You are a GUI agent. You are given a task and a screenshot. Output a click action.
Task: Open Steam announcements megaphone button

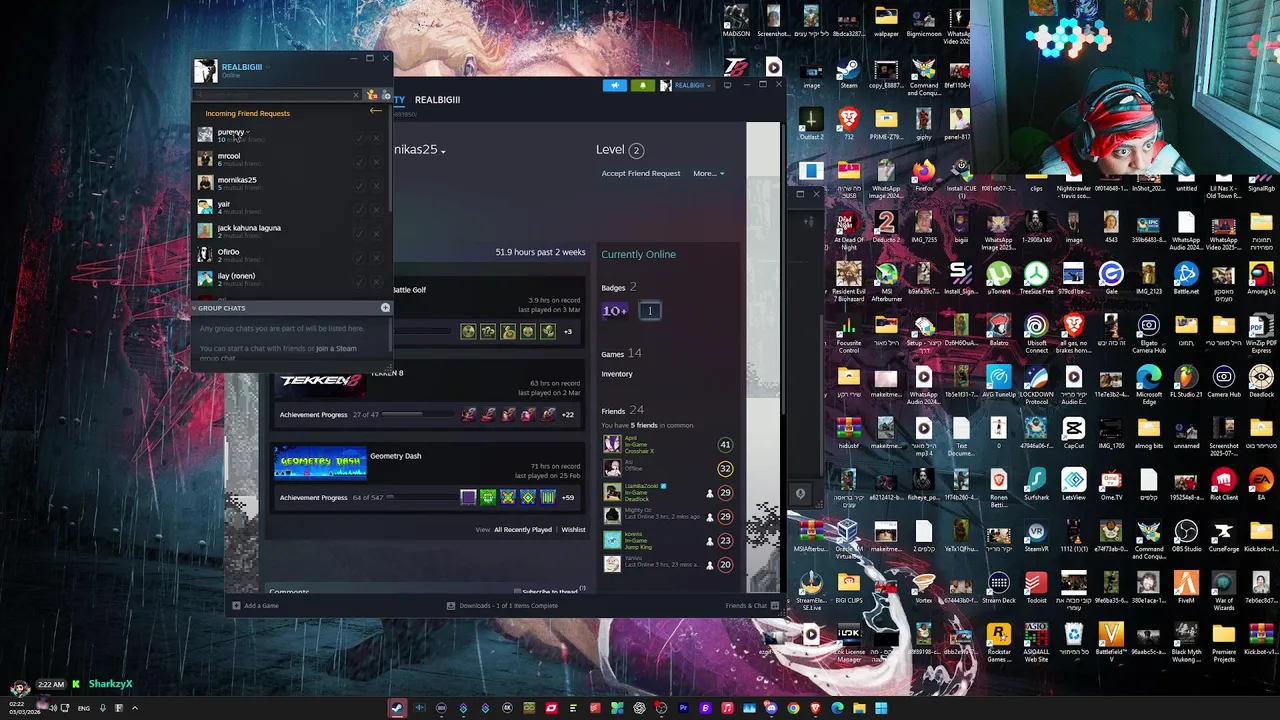click(x=614, y=86)
